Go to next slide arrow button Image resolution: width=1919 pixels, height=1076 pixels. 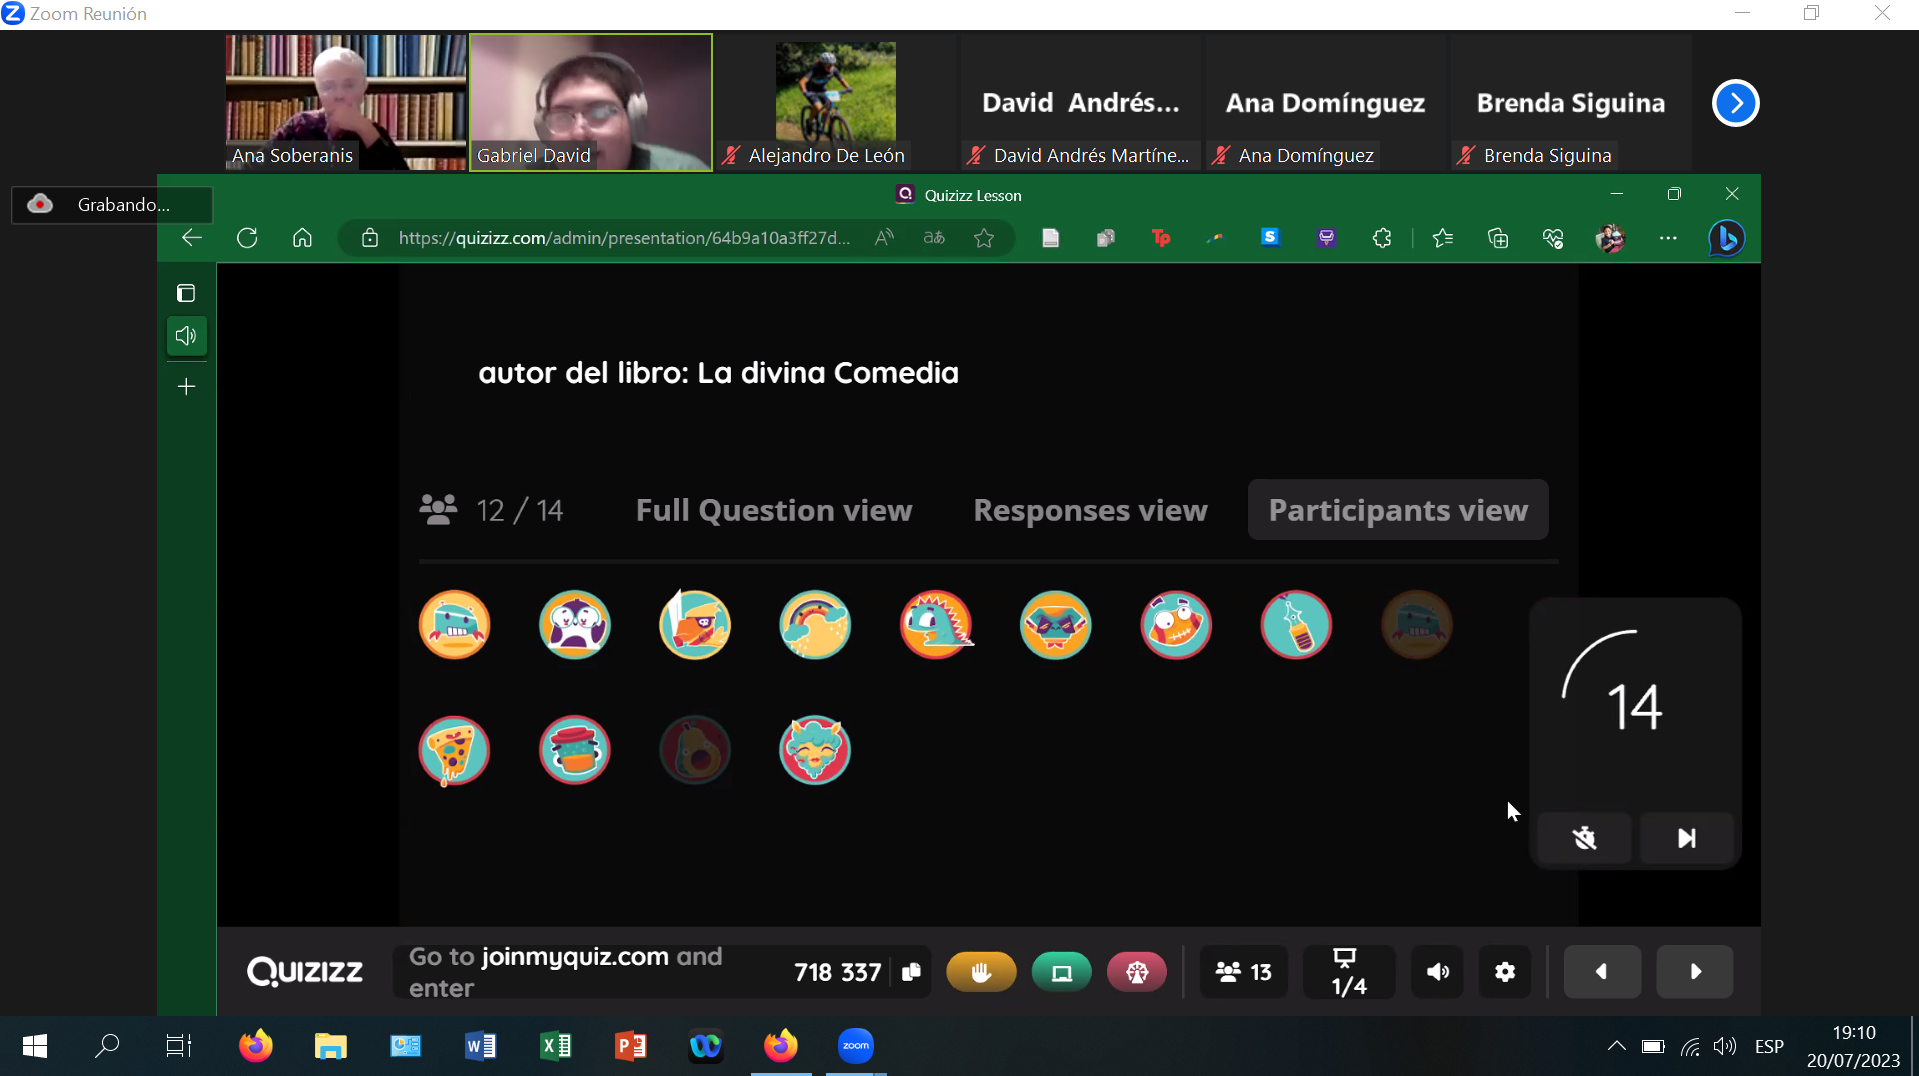(1694, 972)
